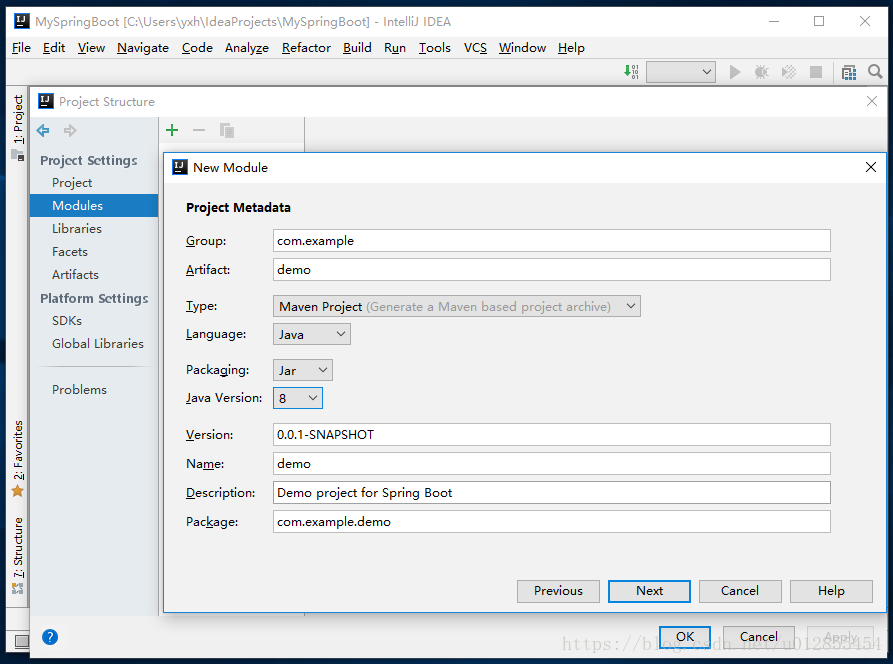
Task: Click the Stop square icon
Action: (x=816, y=72)
